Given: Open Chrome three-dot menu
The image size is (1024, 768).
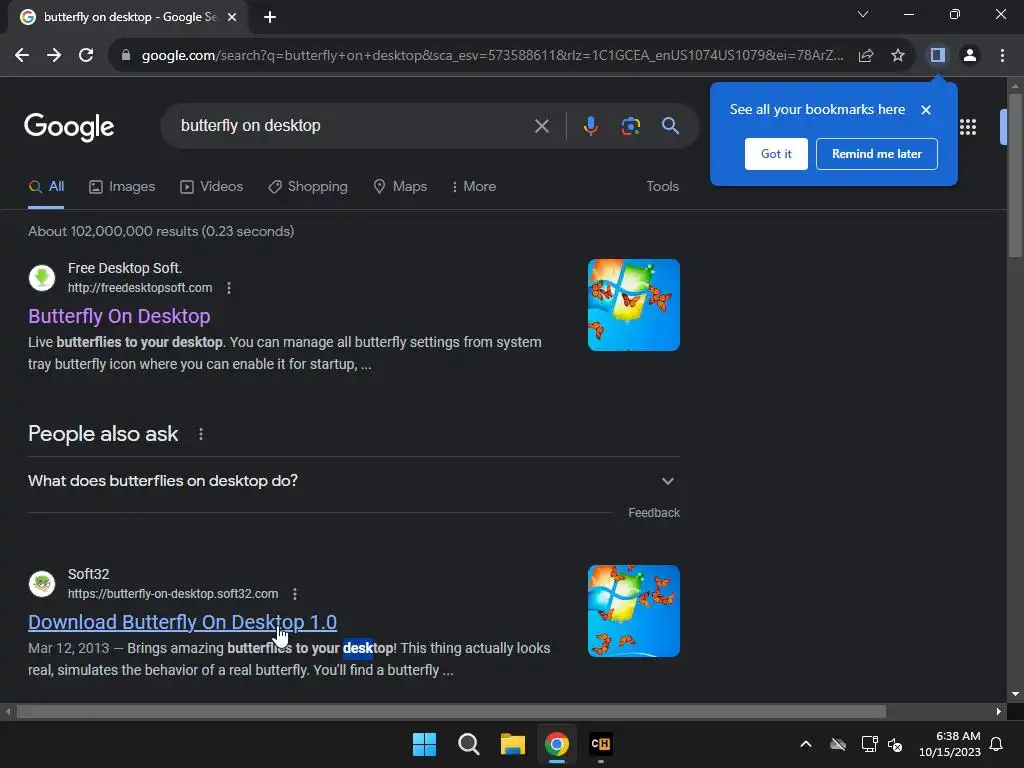Looking at the screenshot, I should pyautogui.click(x=1002, y=56).
